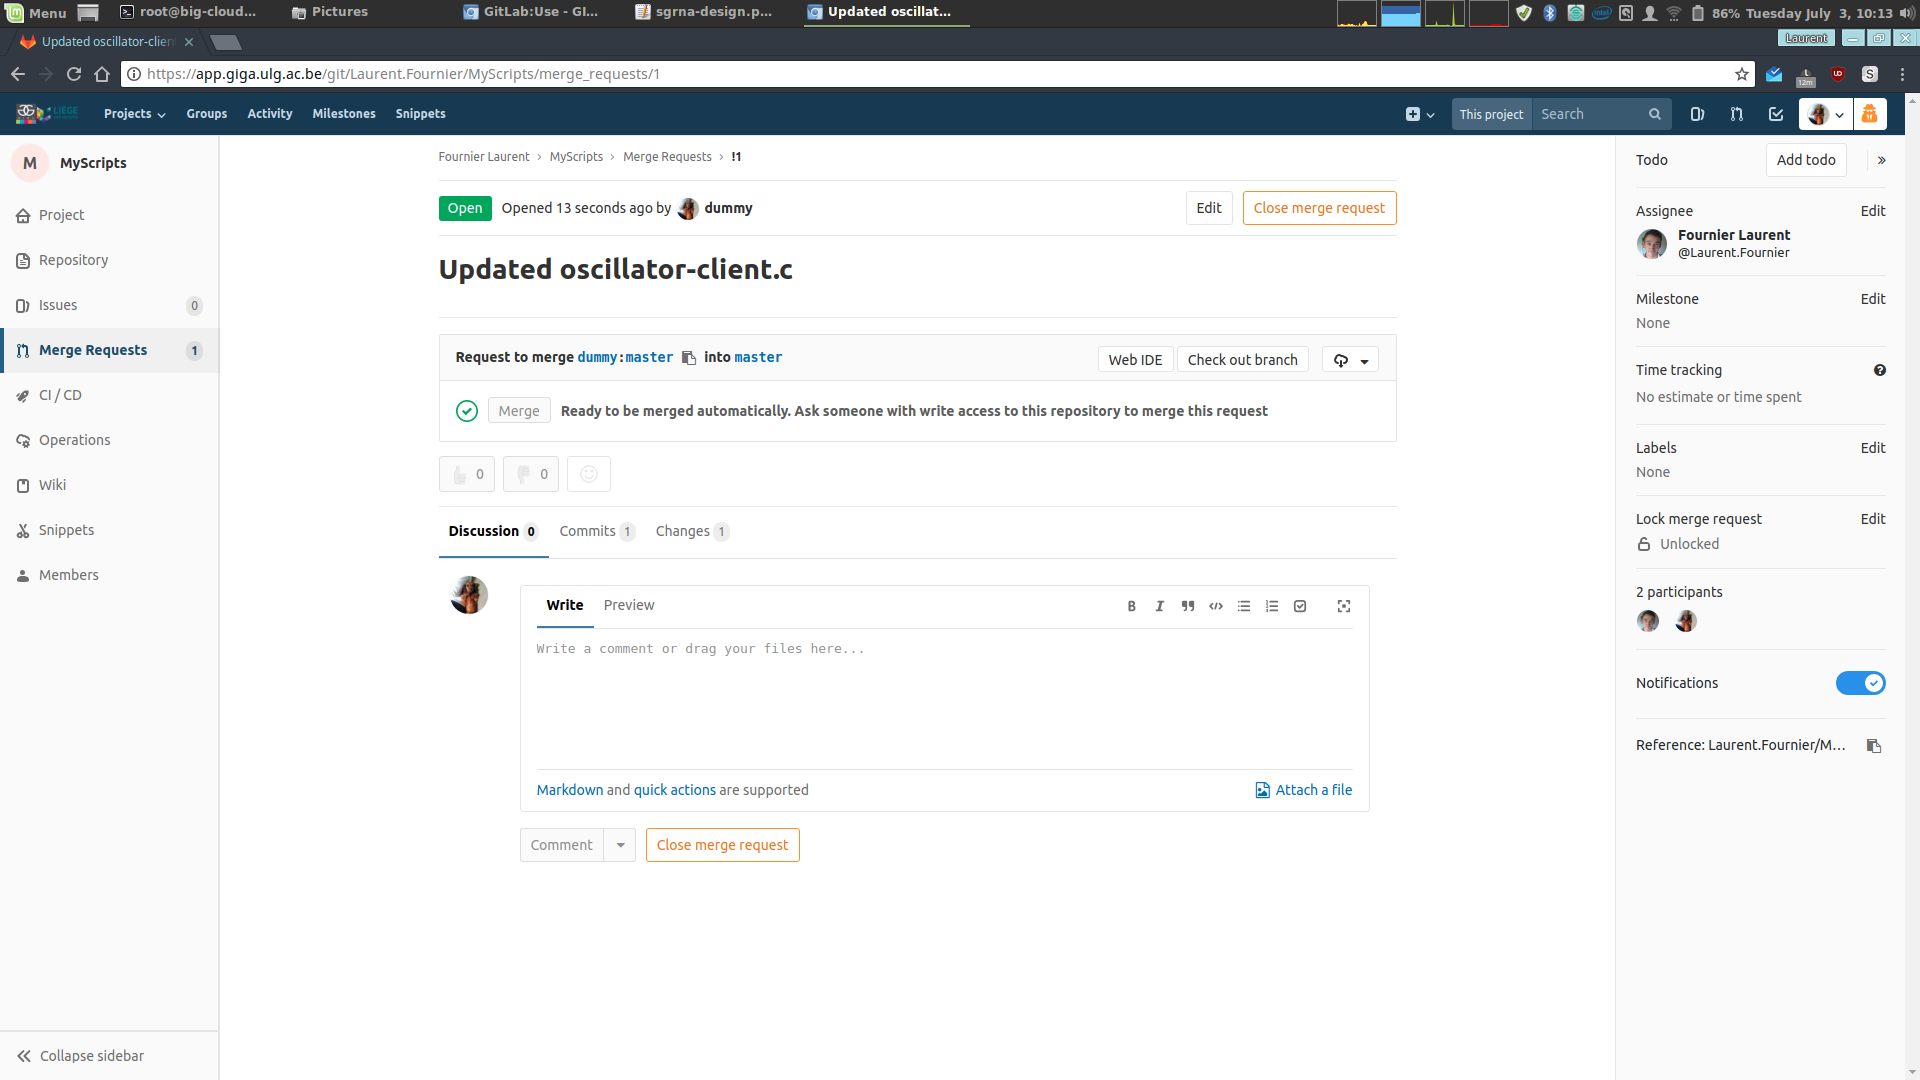This screenshot has height=1080, width=1920.
Task: Go to browser home page
Action: click(x=102, y=74)
